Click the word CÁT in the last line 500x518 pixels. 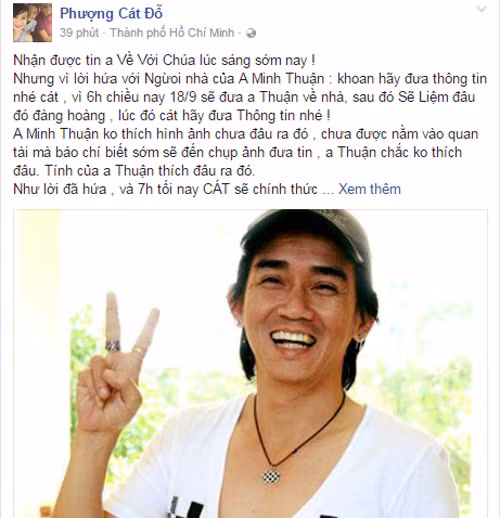pyautogui.click(x=216, y=189)
